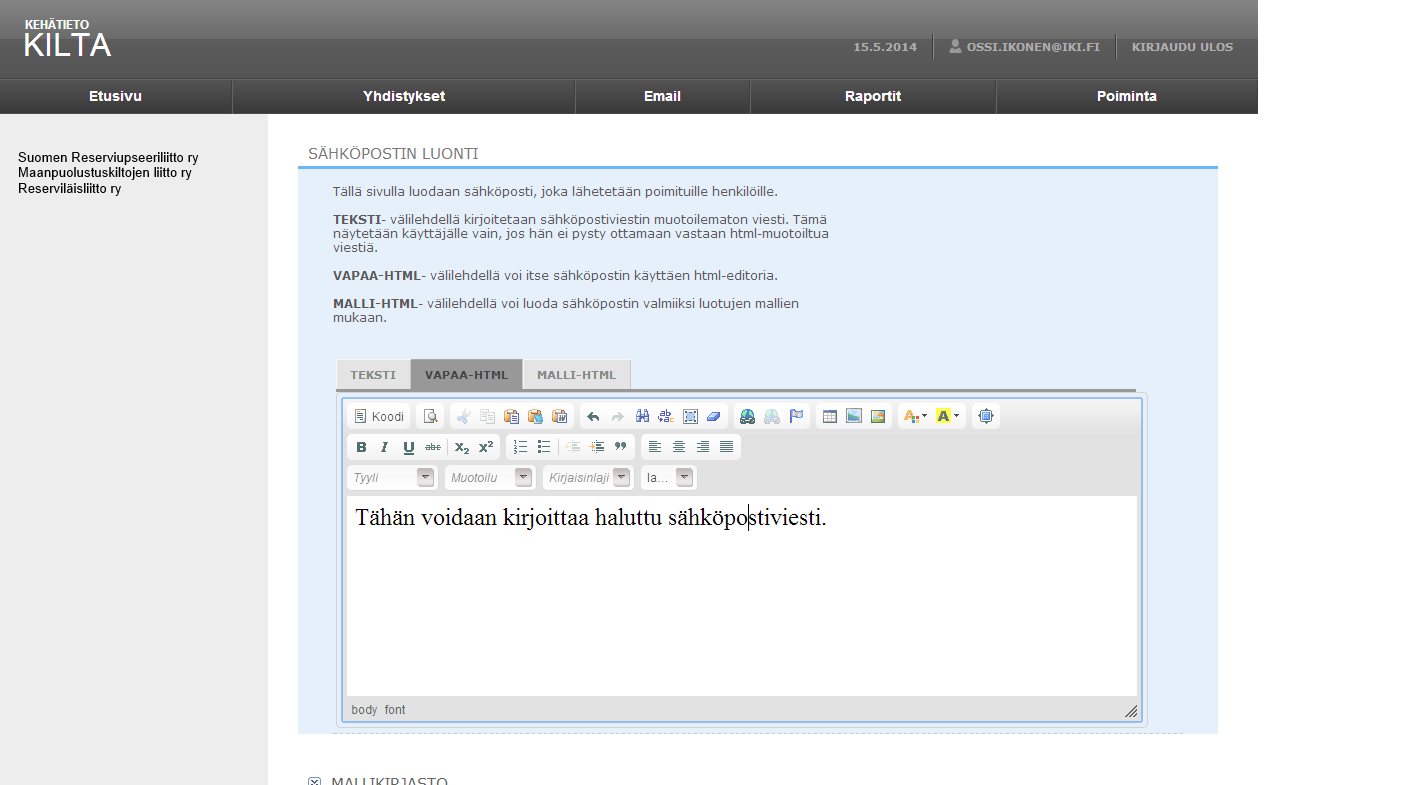1417x785 pixels.
Task: Underline text with the U icon
Action: (x=408, y=447)
